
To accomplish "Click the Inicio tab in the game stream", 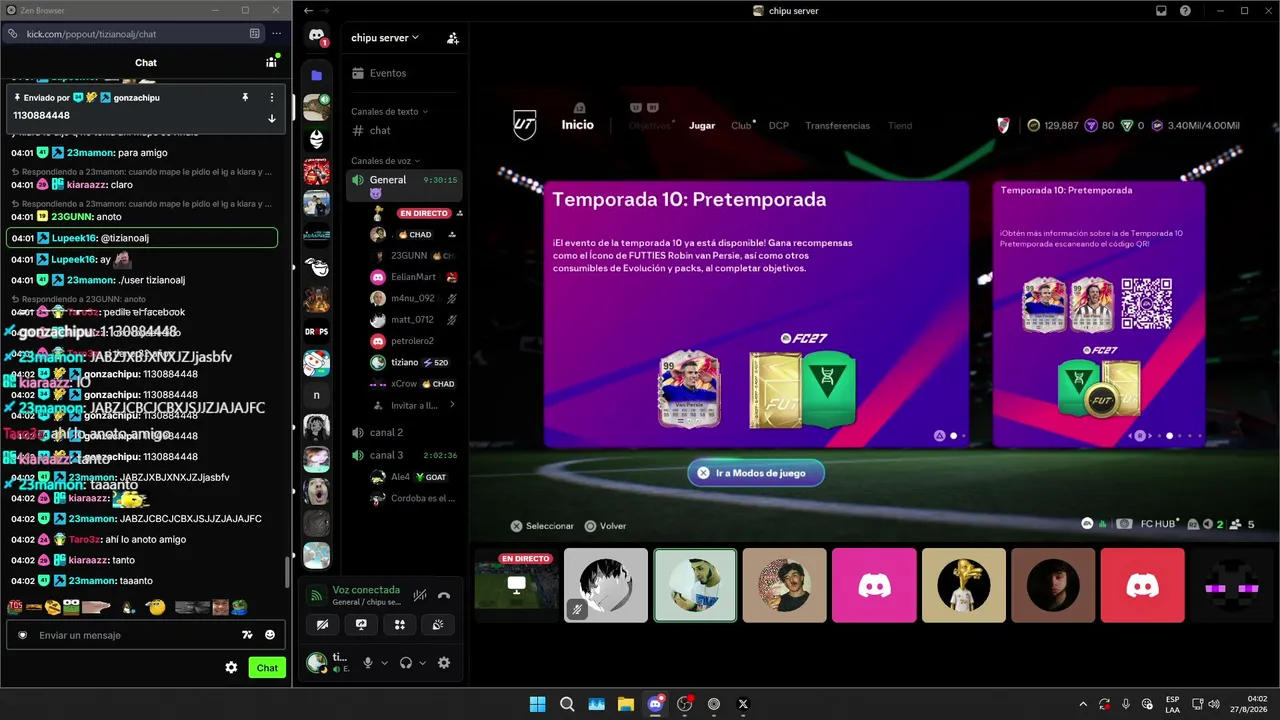I will pyautogui.click(x=577, y=125).
